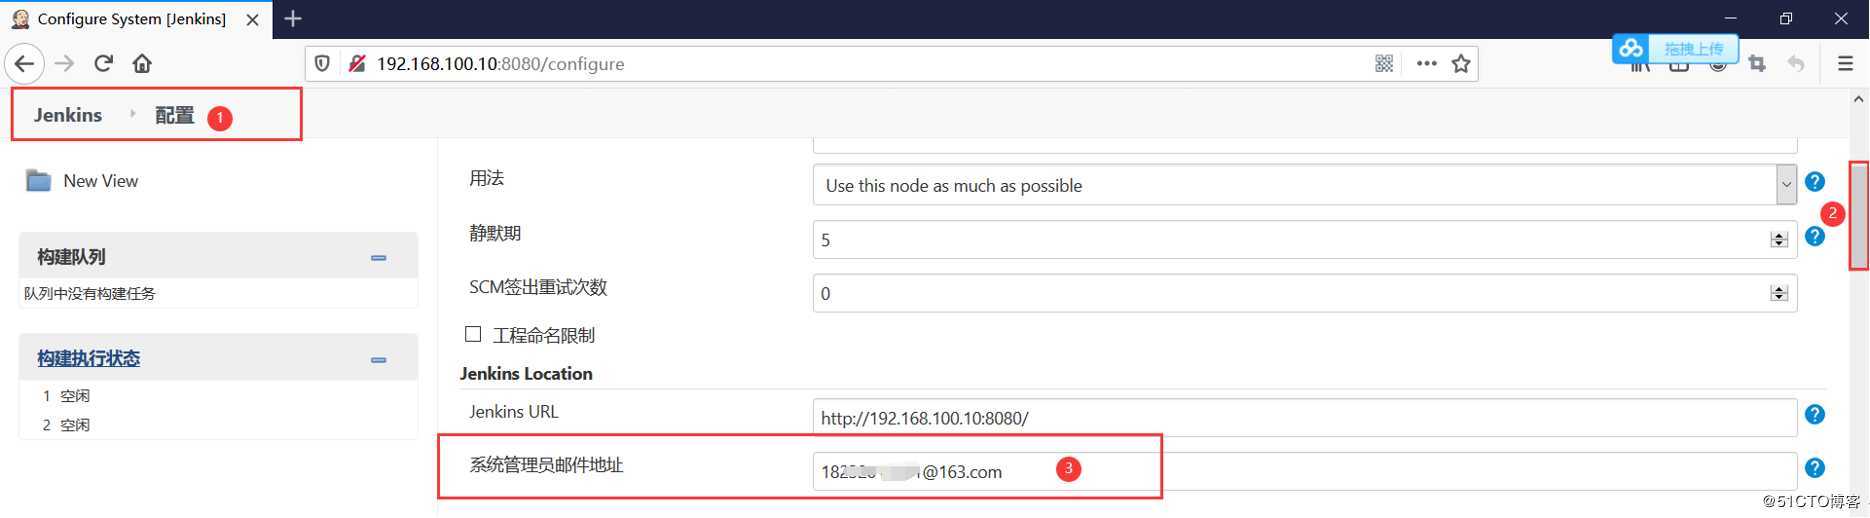Click the 系统管理员邮件地址 label
1870x518 pixels.
(x=546, y=465)
